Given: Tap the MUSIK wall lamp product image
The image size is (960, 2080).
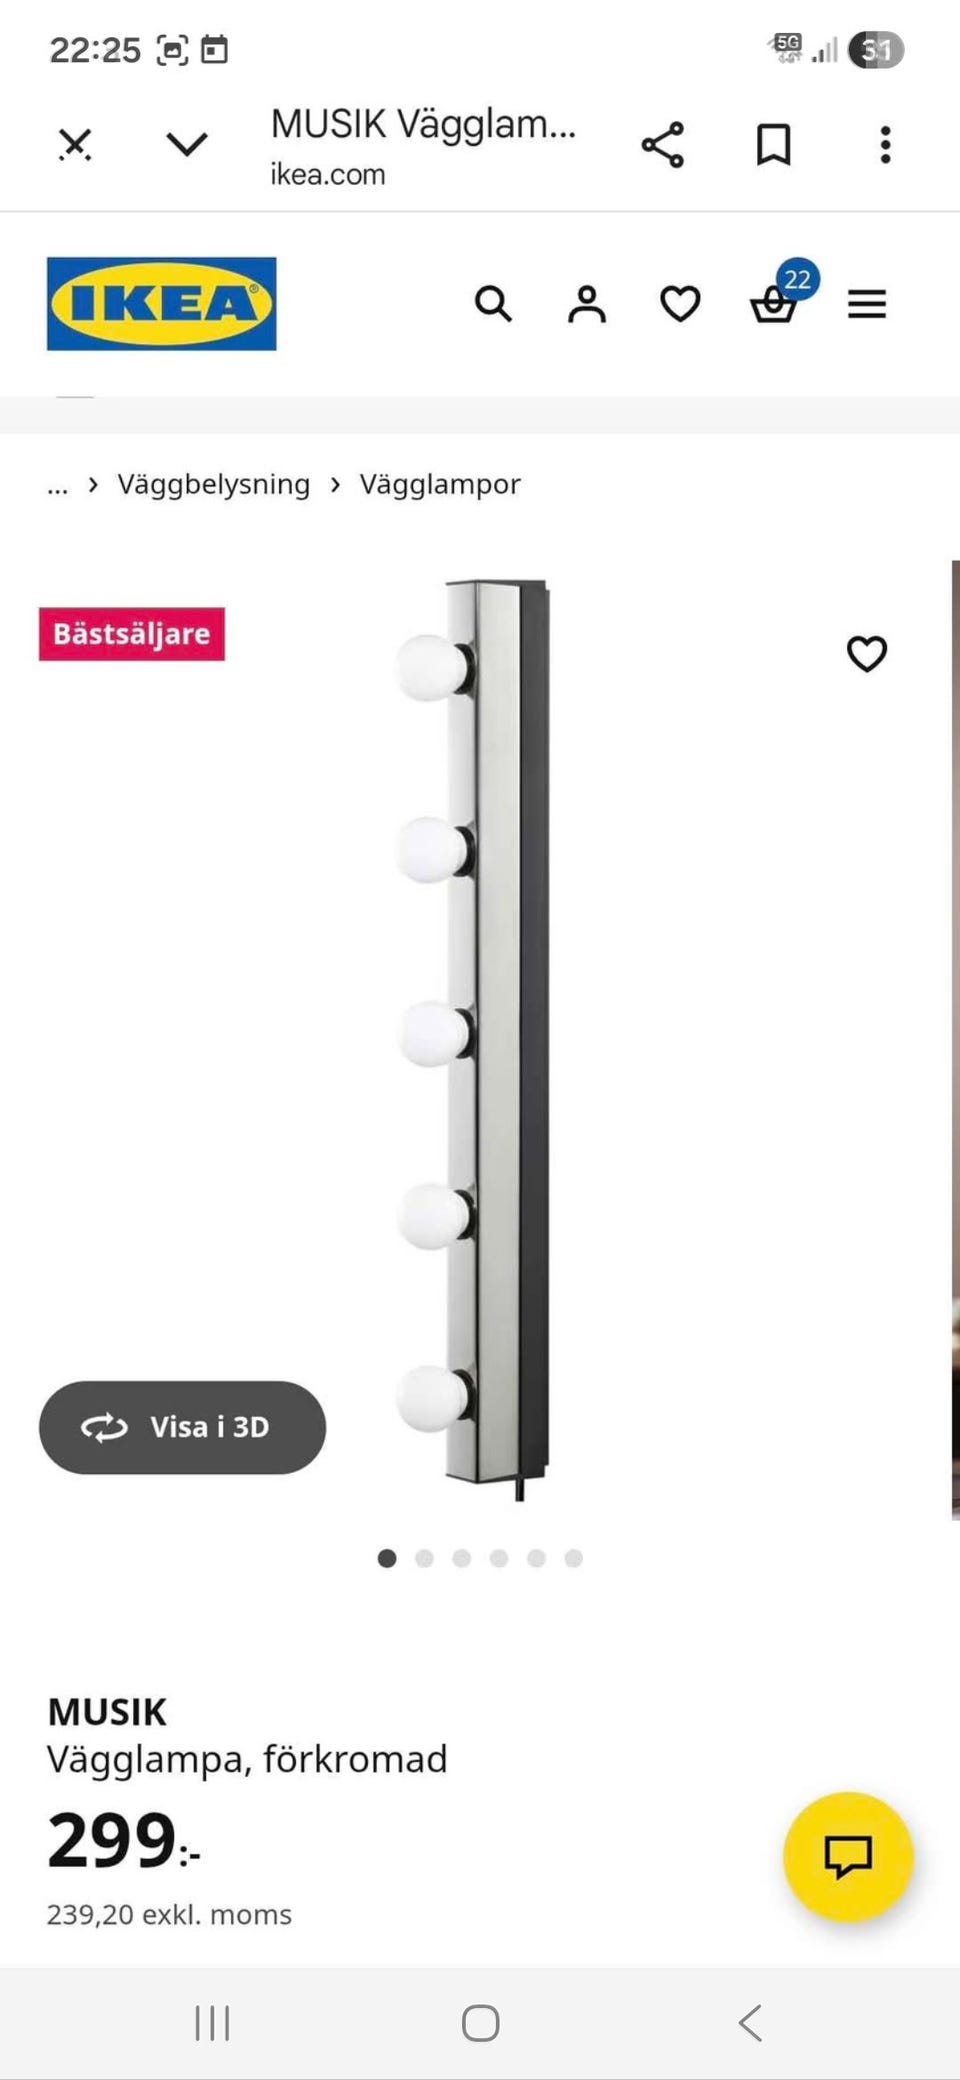Looking at the screenshot, I should coord(474,1038).
